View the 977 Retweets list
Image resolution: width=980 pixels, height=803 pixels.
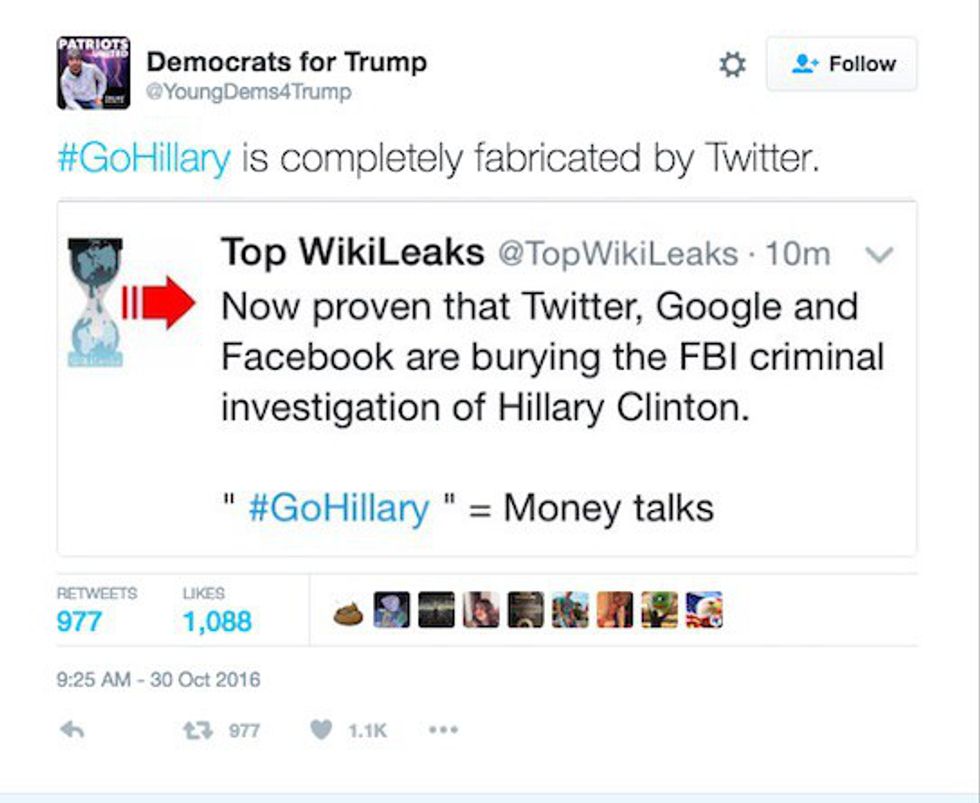click(x=79, y=621)
